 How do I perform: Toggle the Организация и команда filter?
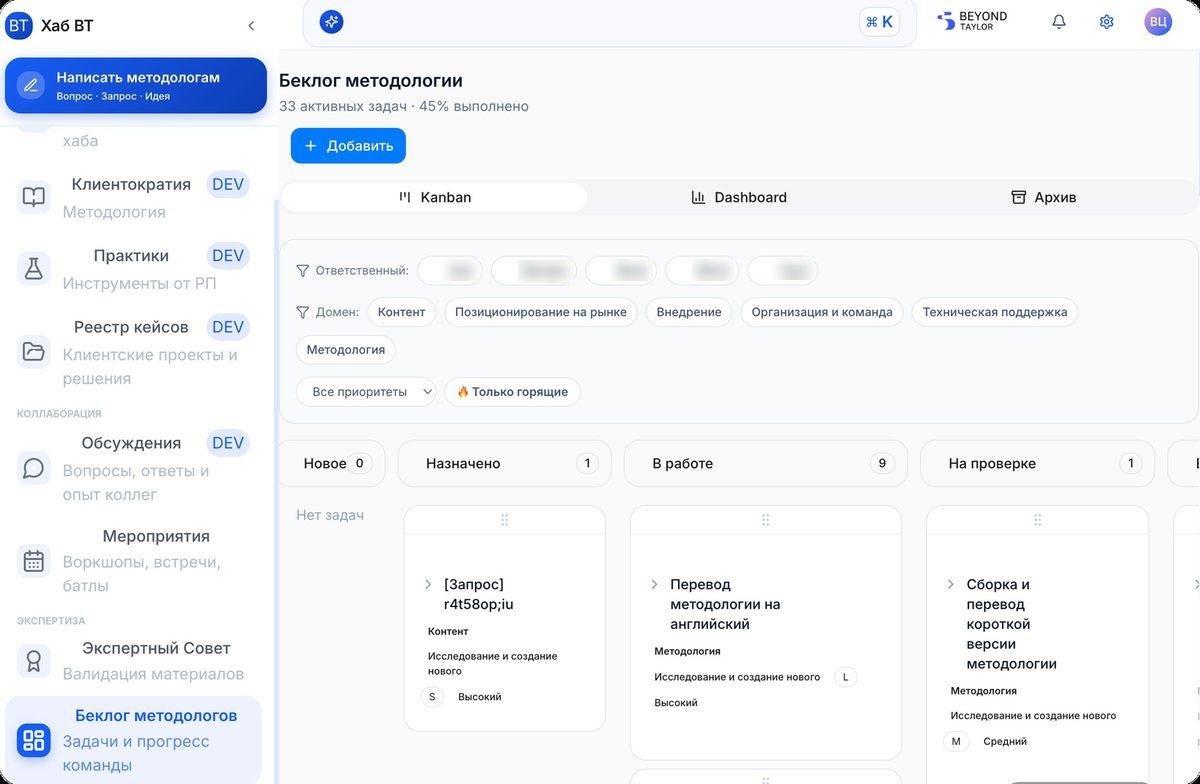[x=822, y=312]
